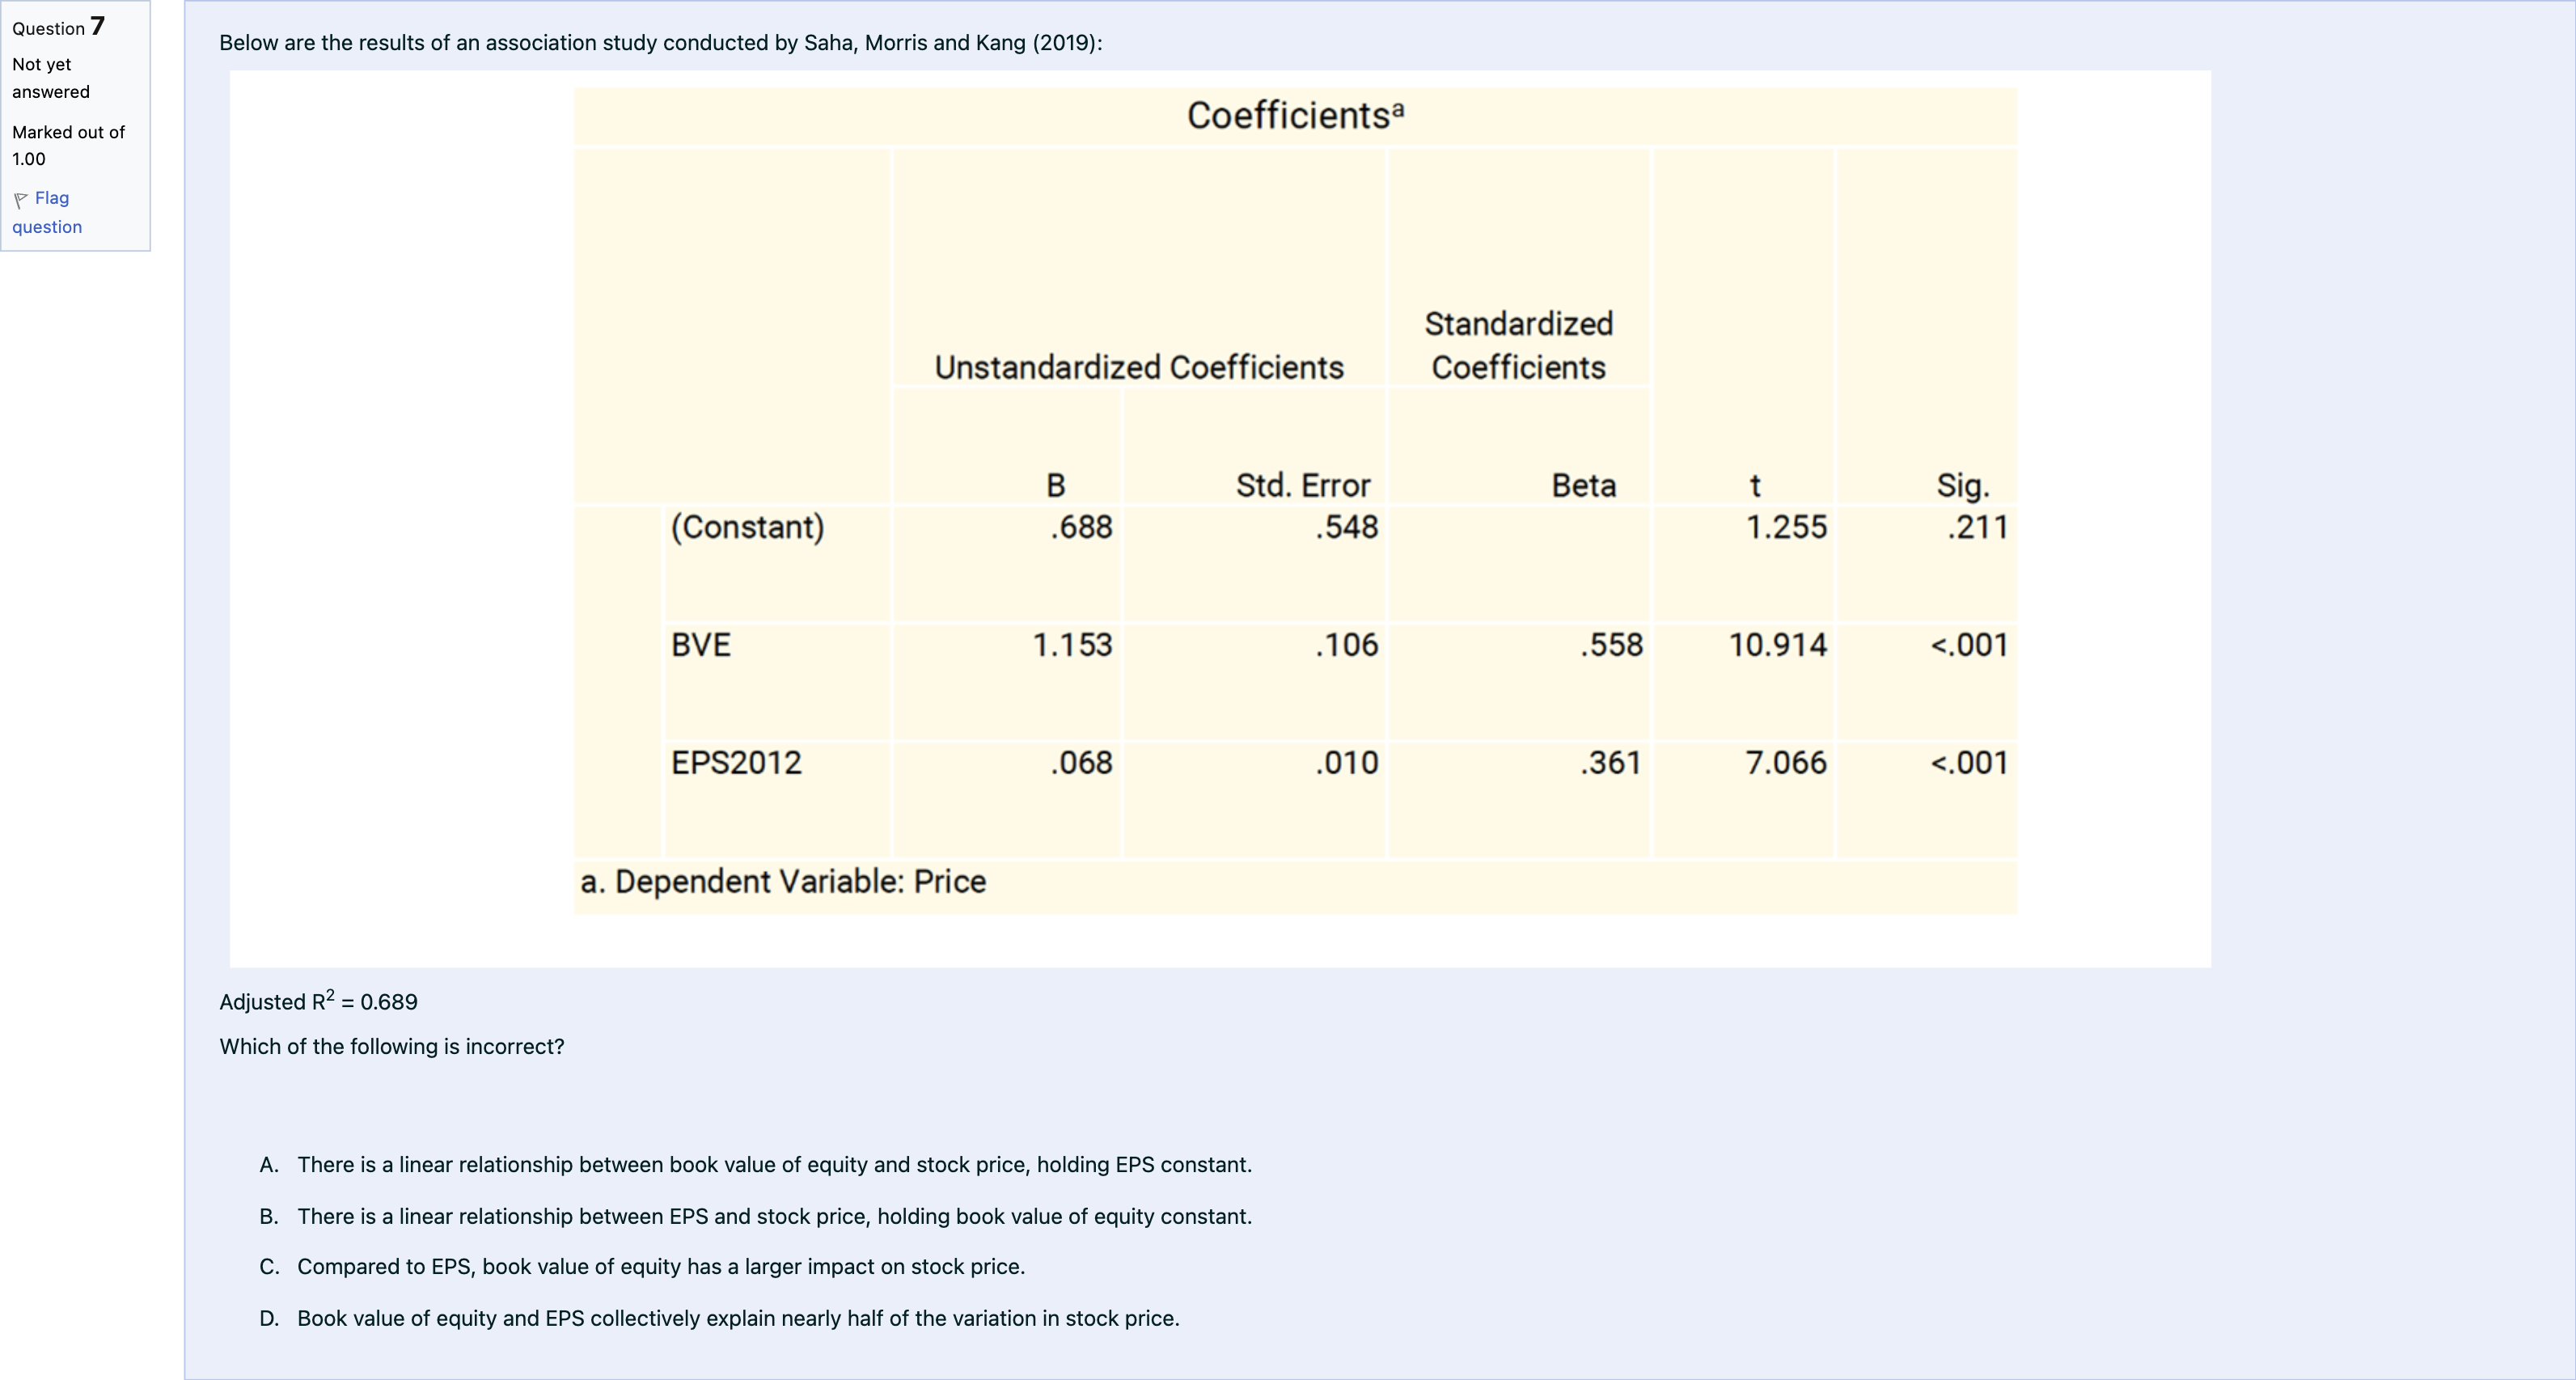This screenshot has width=2576, height=1380.
Task: Click the EPS2012 row label
Action: (x=736, y=763)
